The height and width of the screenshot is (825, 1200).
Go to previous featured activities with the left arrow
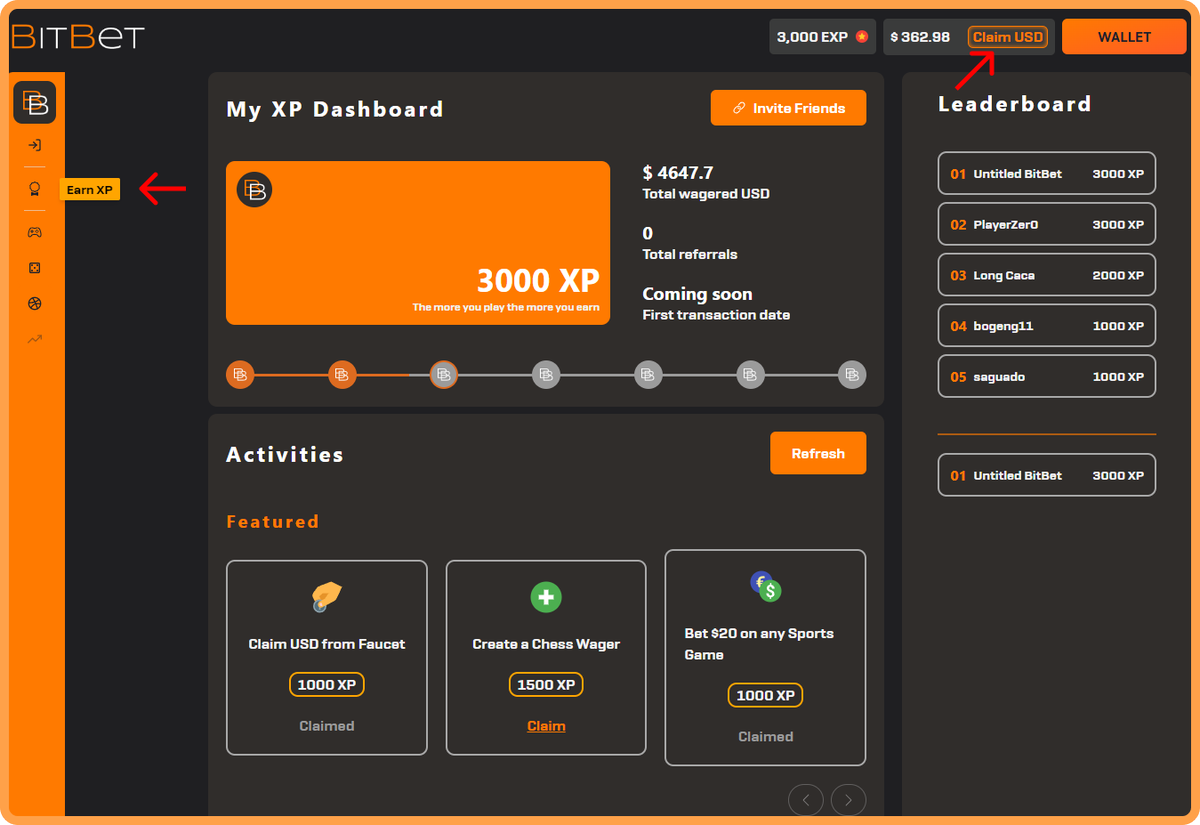806,800
